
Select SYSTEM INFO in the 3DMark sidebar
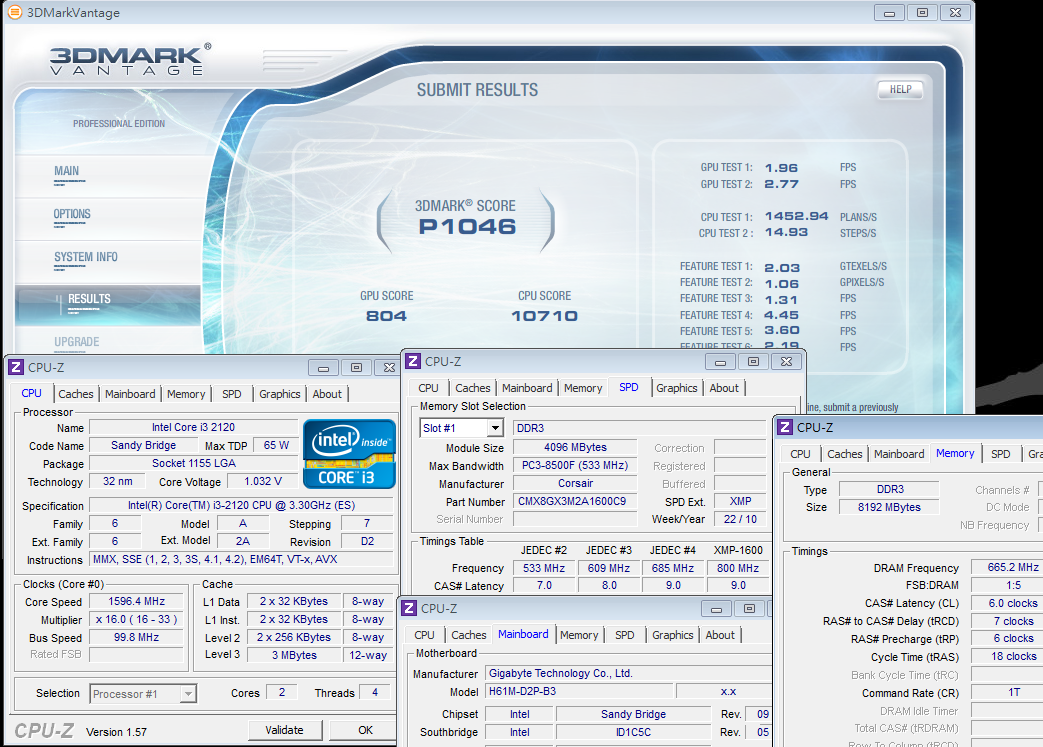coord(86,257)
